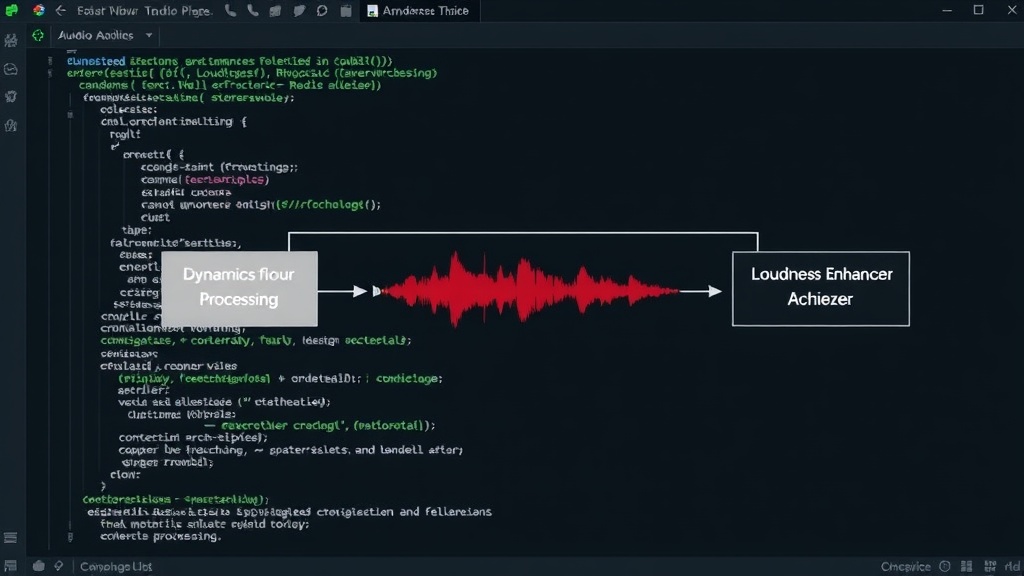
Task: Click the grid icon in status bar right
Action: (967, 566)
